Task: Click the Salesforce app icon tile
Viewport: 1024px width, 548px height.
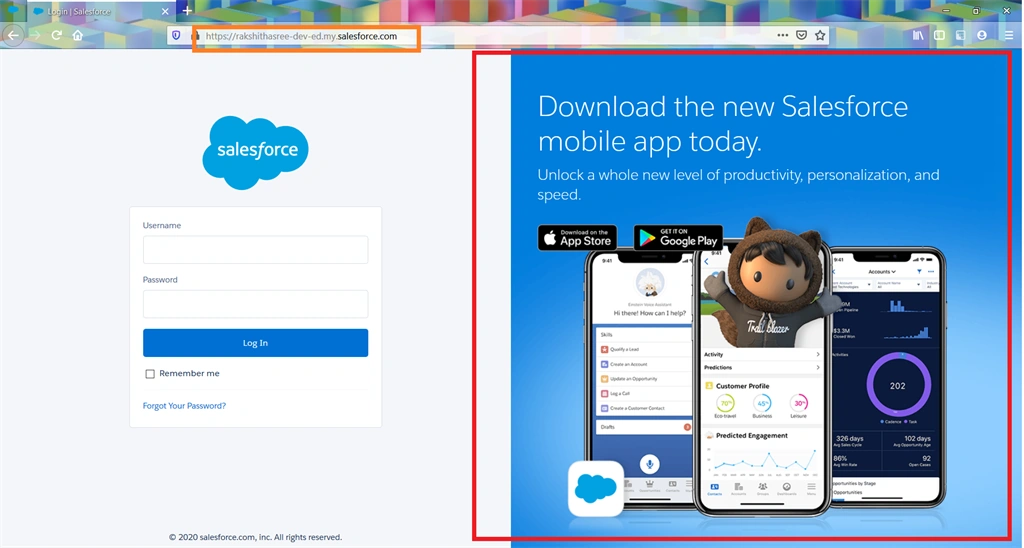Action: pyautogui.click(x=596, y=489)
